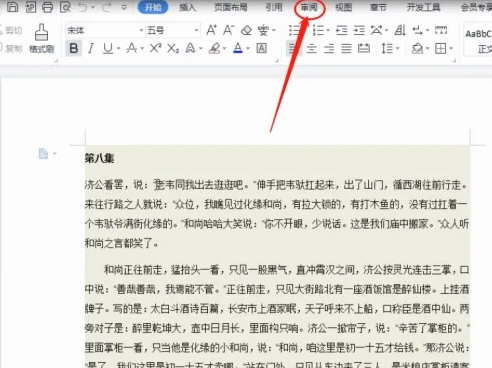Select the AaBbC 正文 style thumbnail
Image resolution: width=492 pixels, height=368 pixels.
tap(479, 40)
